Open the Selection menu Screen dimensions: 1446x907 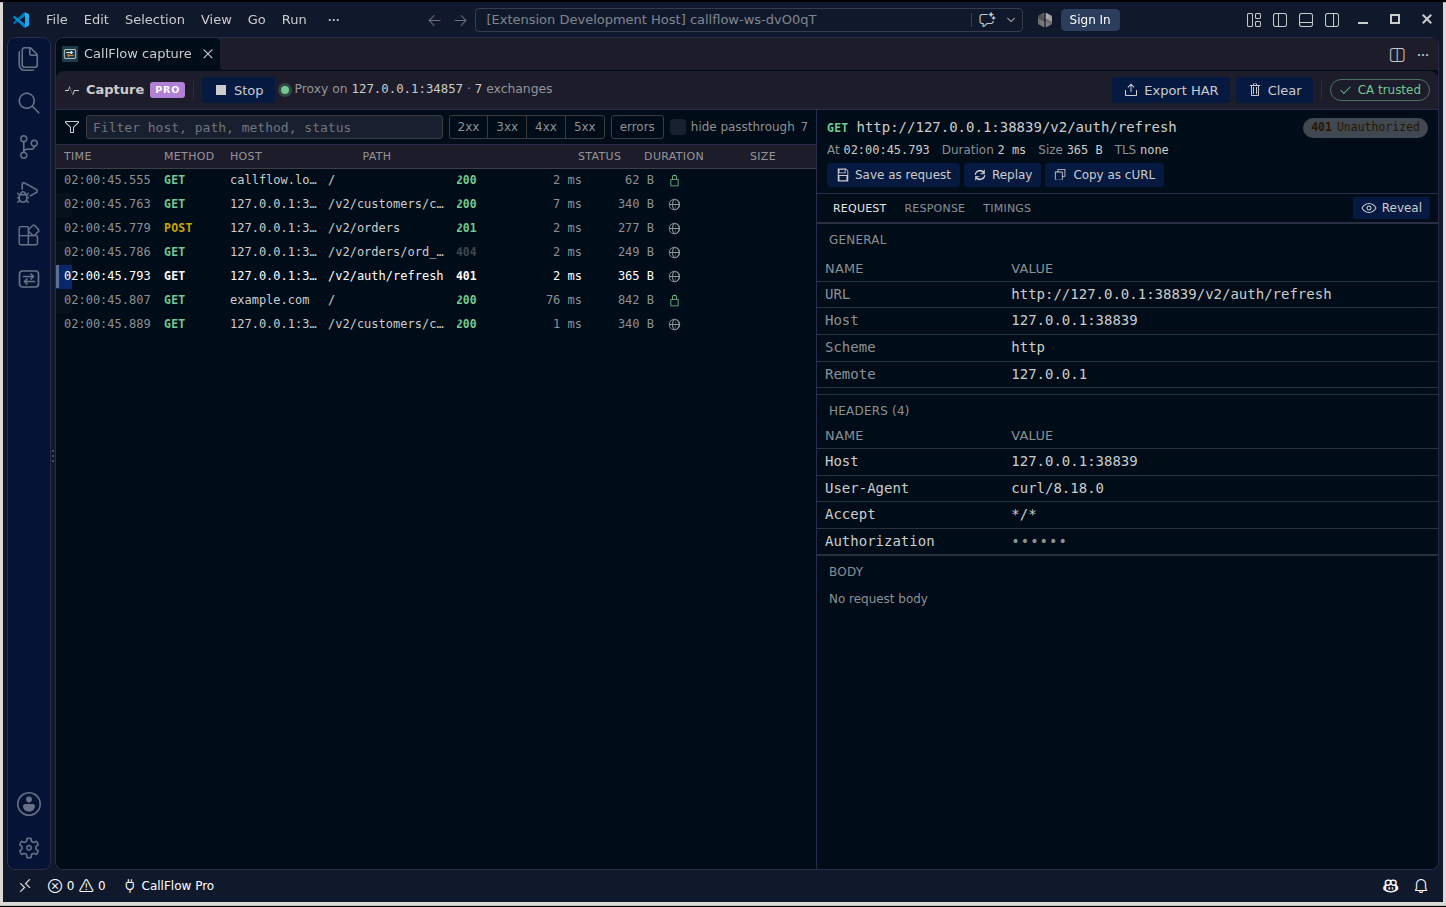tap(155, 20)
